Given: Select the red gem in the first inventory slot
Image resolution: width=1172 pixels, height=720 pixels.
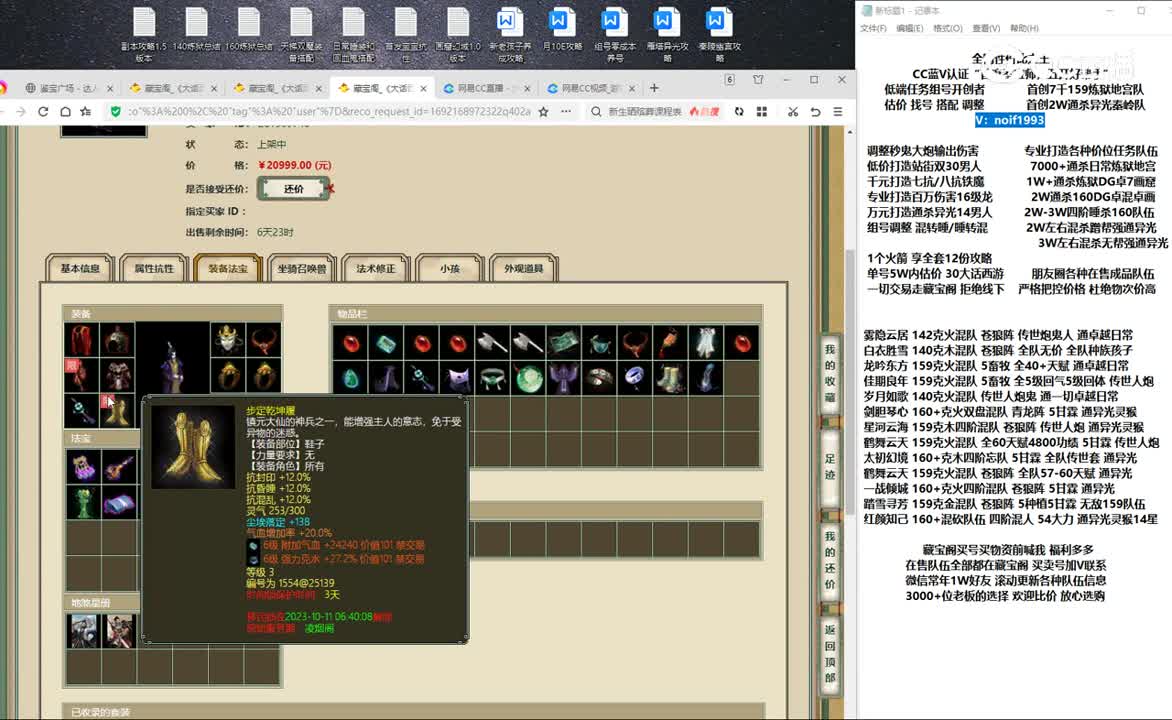Looking at the screenshot, I should coord(350,343).
